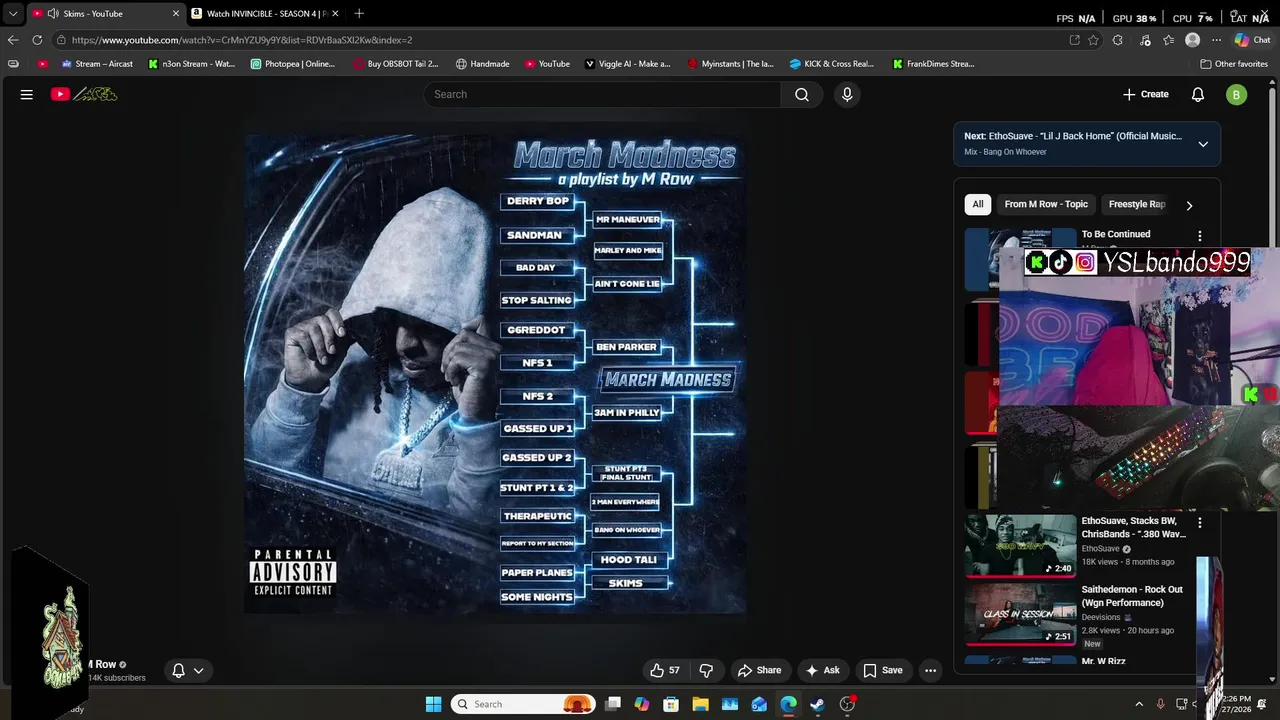This screenshot has height=720, width=1280.
Task: Open 'To Be Continued' suggested video
Action: point(1116,234)
